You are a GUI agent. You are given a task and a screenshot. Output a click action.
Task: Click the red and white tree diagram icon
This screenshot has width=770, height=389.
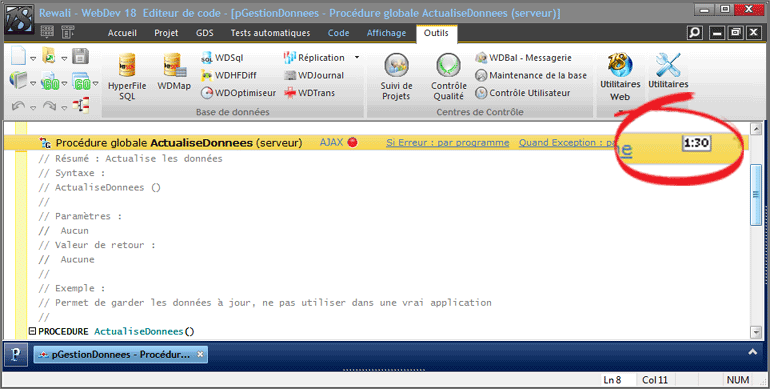click(81, 105)
